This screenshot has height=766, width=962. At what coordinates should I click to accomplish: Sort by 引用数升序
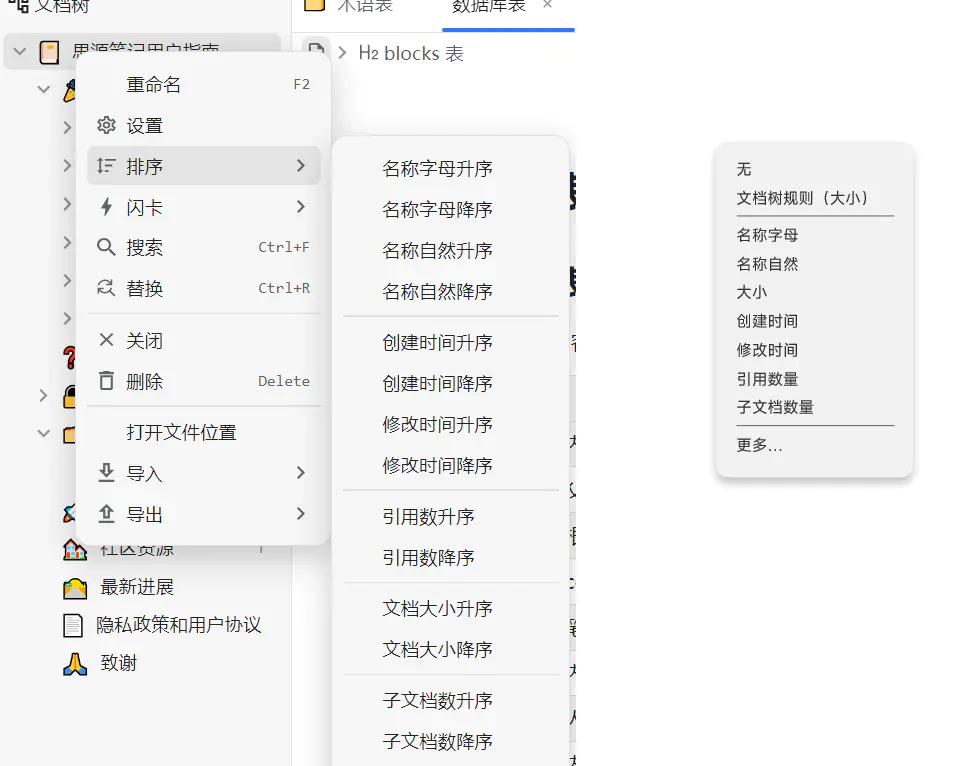pyautogui.click(x=451, y=517)
